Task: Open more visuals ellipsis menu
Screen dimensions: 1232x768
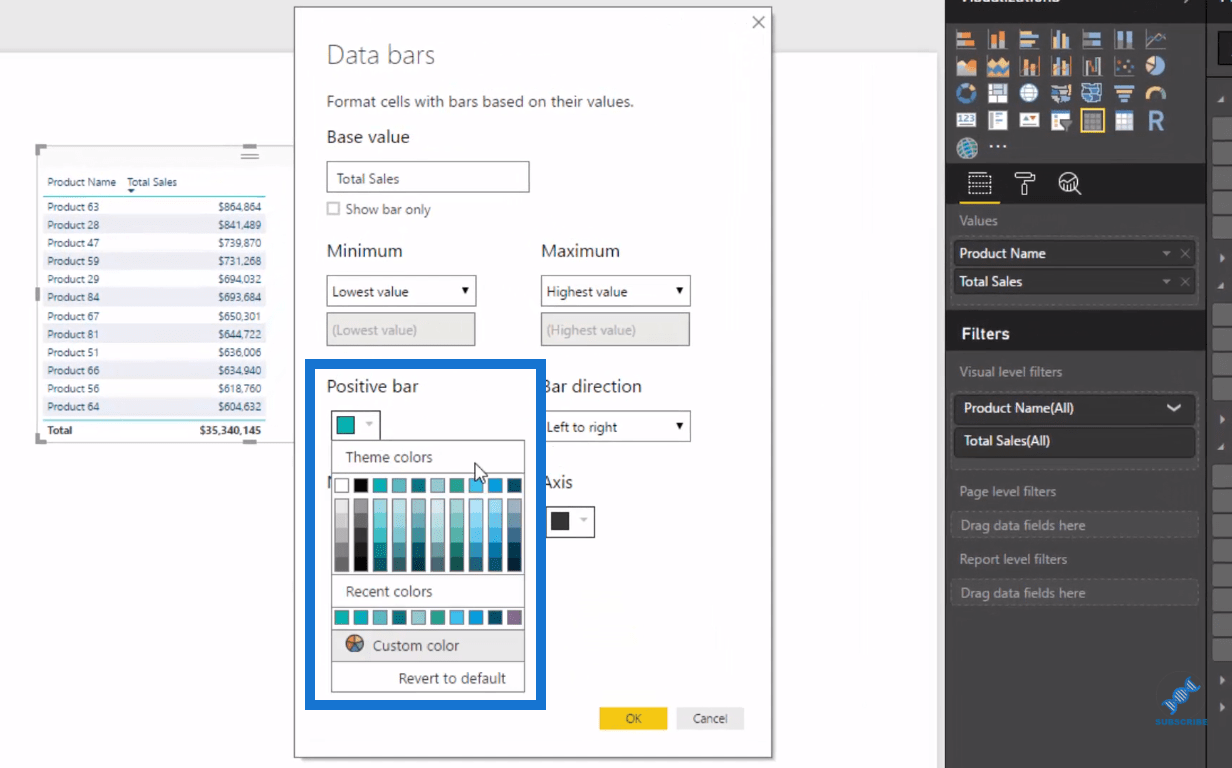Action: pyautogui.click(x=997, y=147)
